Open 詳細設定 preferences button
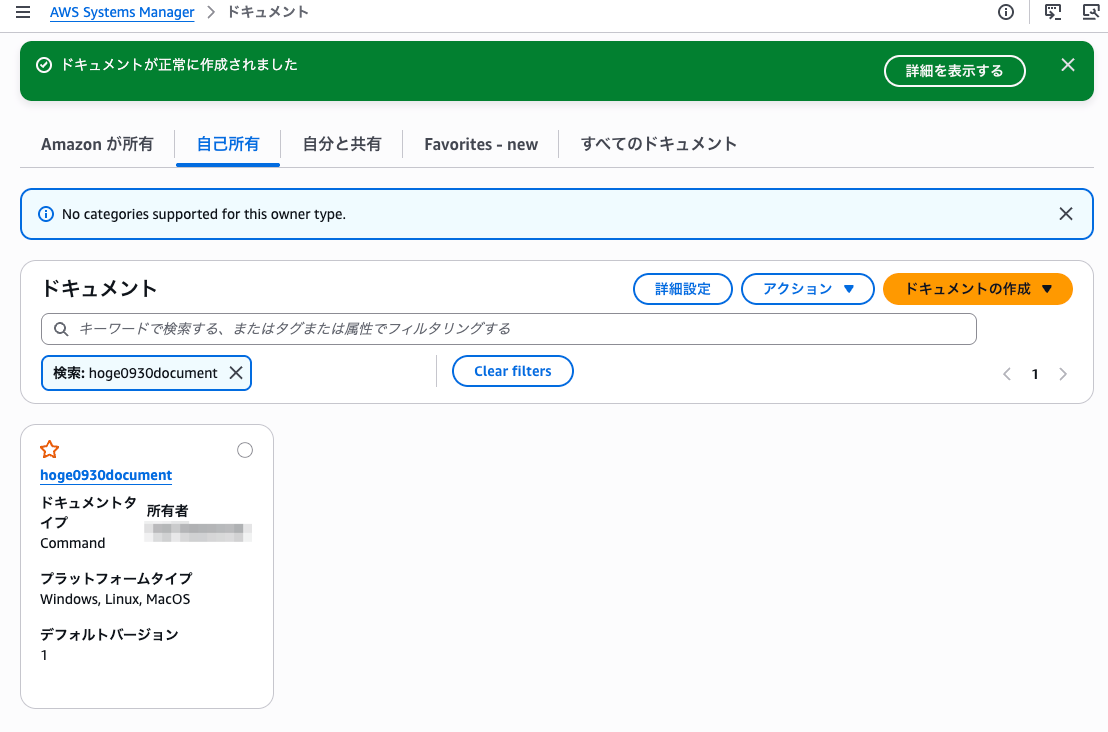 [x=683, y=289]
